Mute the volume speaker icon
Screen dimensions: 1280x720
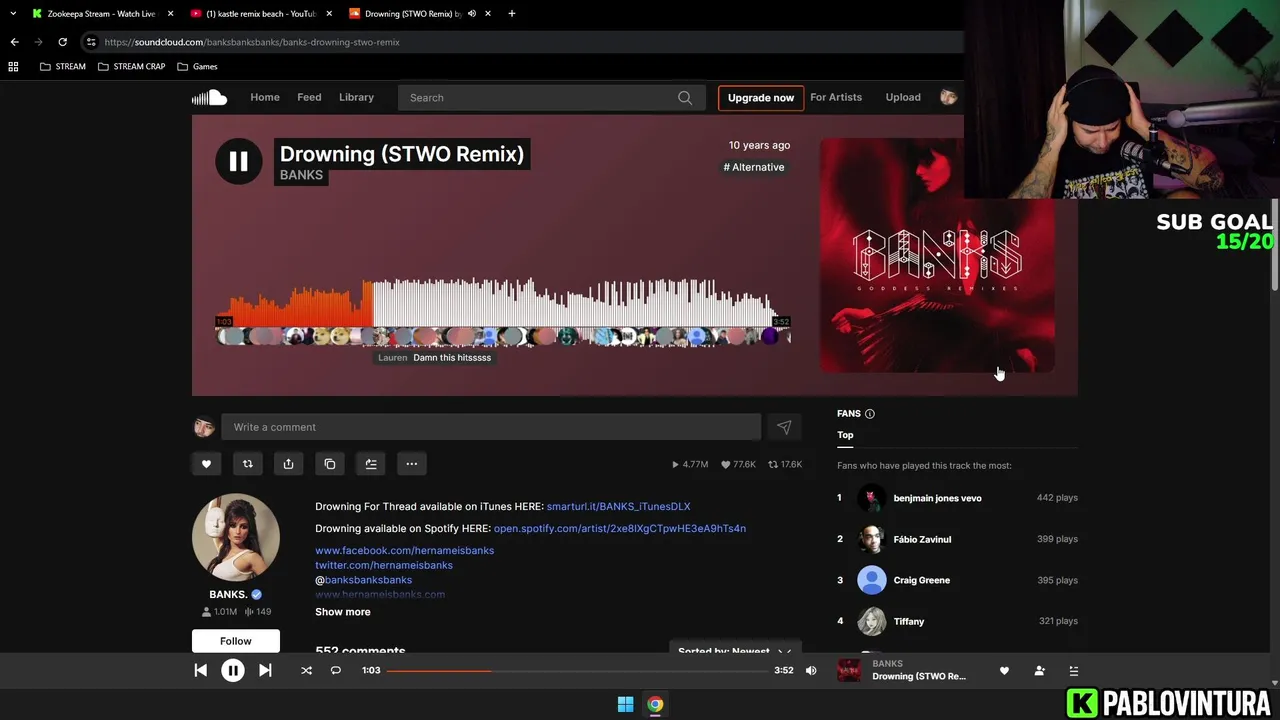pyautogui.click(x=811, y=670)
